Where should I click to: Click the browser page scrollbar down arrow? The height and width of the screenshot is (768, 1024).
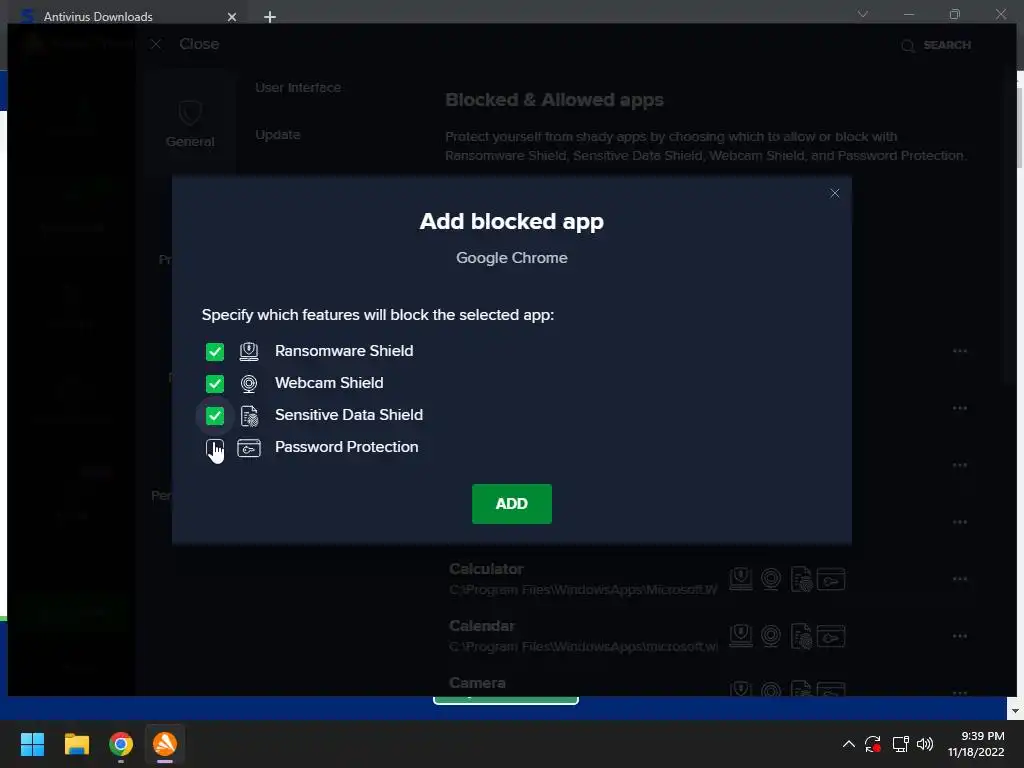[1015, 711]
